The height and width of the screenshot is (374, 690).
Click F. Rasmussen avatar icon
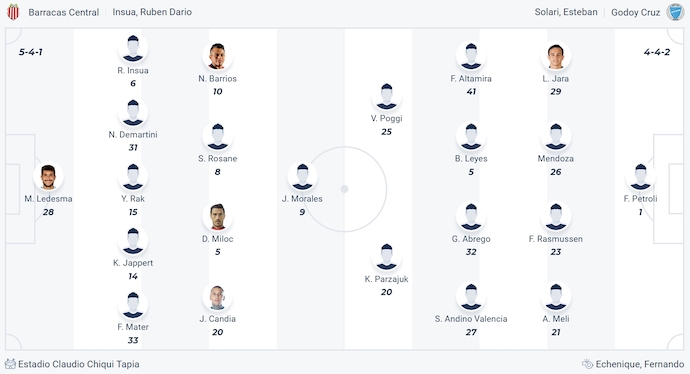[x=556, y=216]
